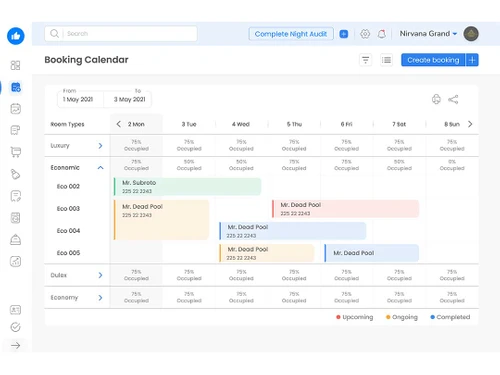Image resolution: width=500 pixels, height=375 pixels.
Task: Click the red Upcoming legend dot
Action: tap(338, 317)
